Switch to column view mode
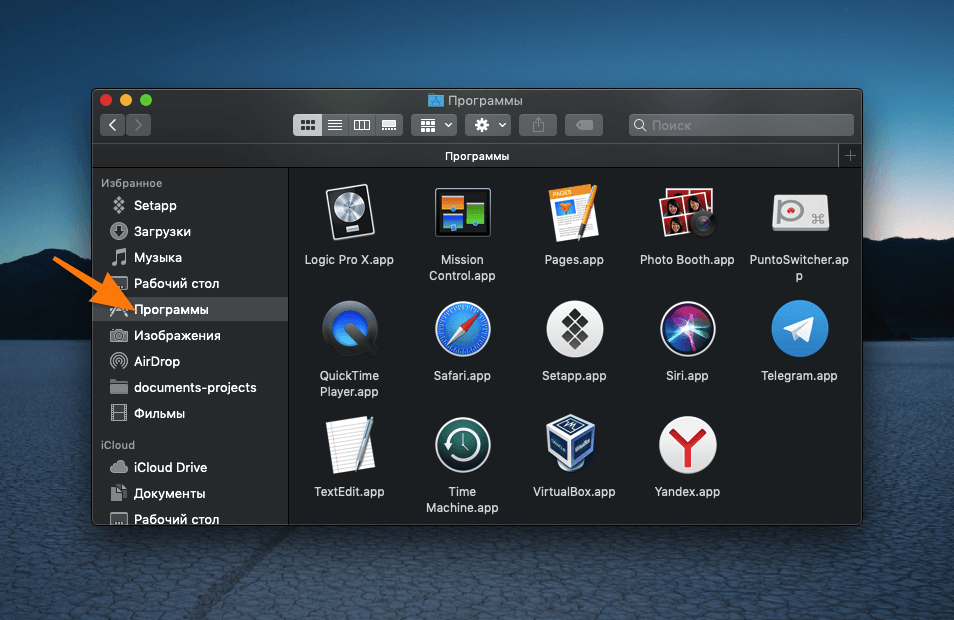This screenshot has height=620, width=954. point(361,125)
